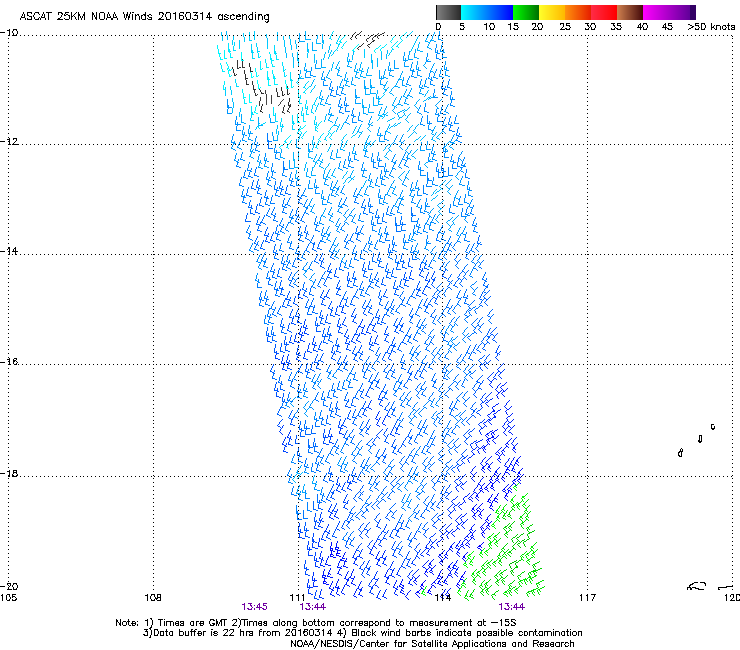
Task: Click the magenta 40-45 knots color segment
Action: 656,12
